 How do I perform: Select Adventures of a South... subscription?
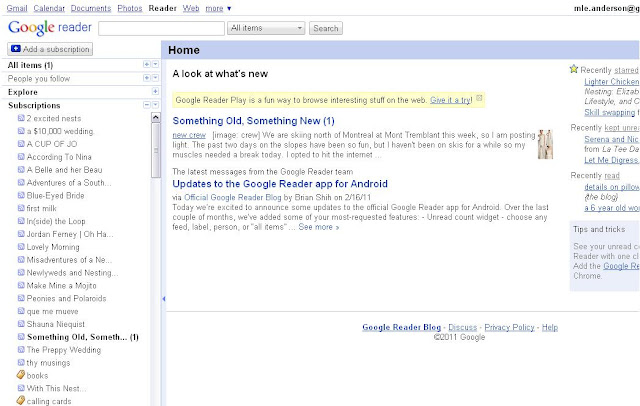[x=69, y=183]
